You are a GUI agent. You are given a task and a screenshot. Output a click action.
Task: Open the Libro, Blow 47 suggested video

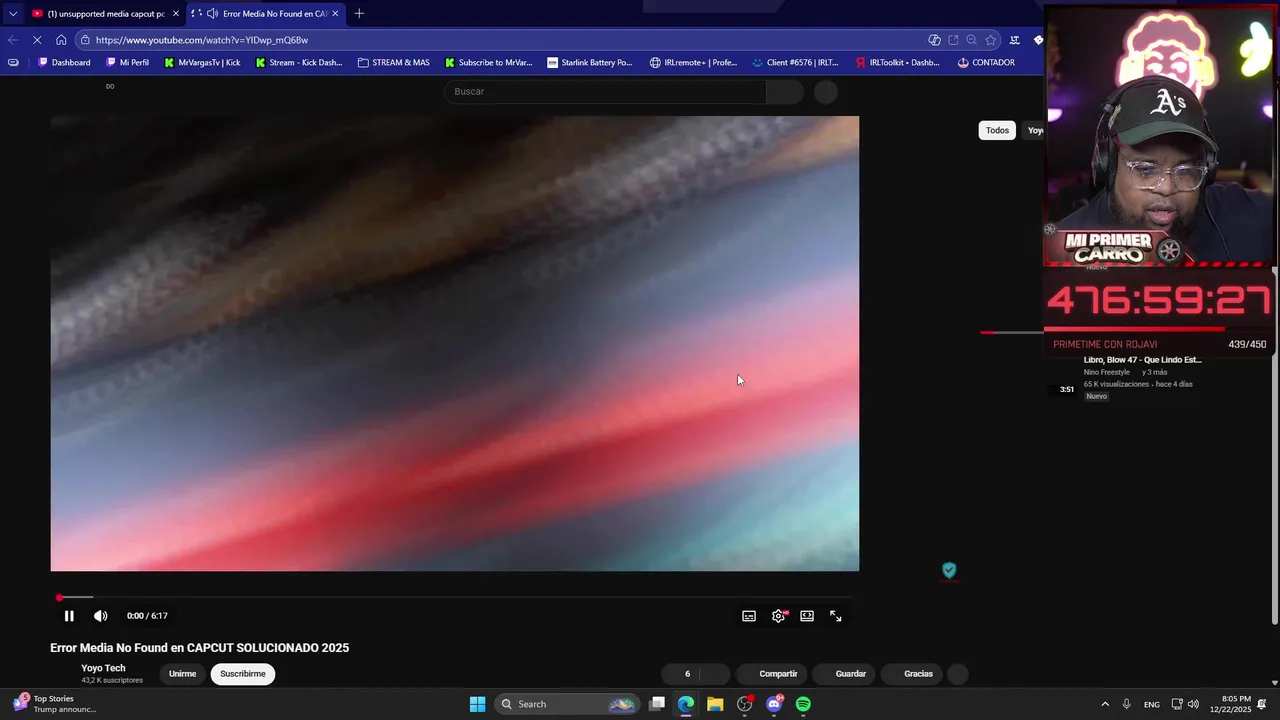(x=1142, y=360)
